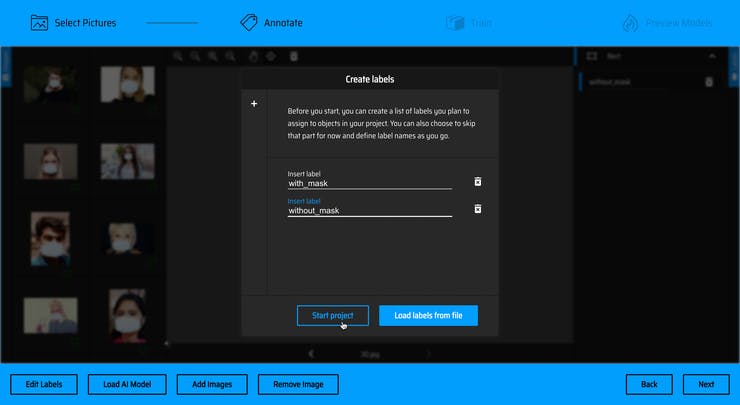The width and height of the screenshot is (740, 405).
Task: Collapse the Rect panel using its chevron
Action: point(712,57)
